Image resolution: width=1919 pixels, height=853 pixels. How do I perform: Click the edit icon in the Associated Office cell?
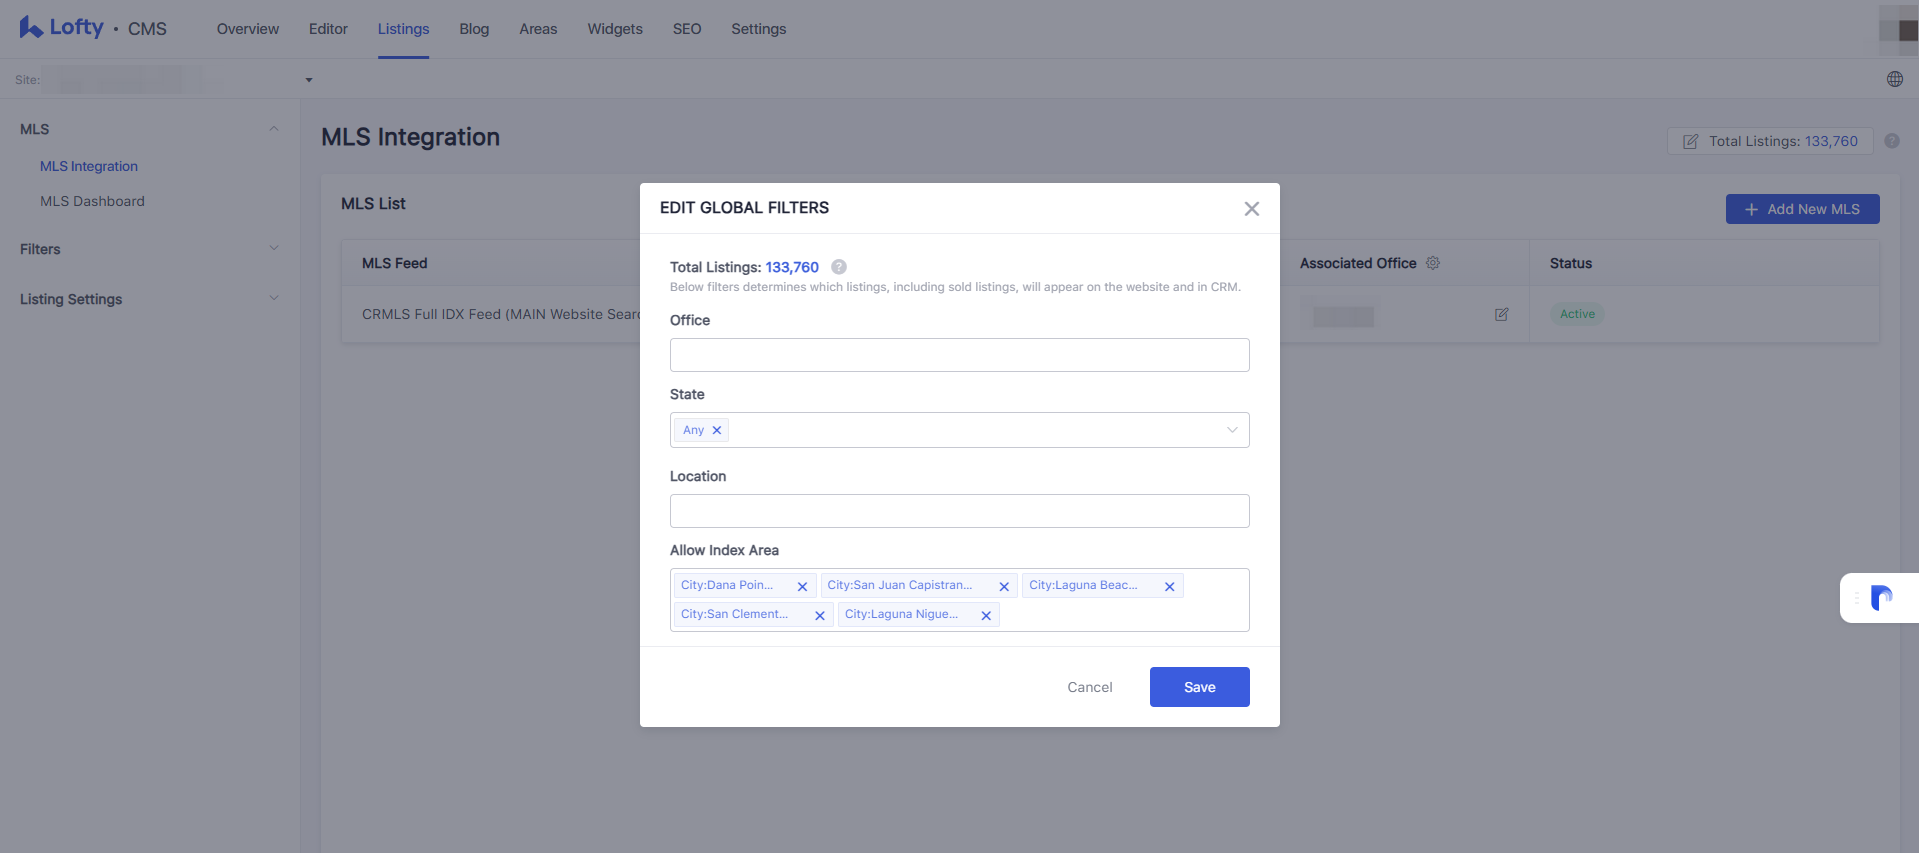[x=1501, y=314]
